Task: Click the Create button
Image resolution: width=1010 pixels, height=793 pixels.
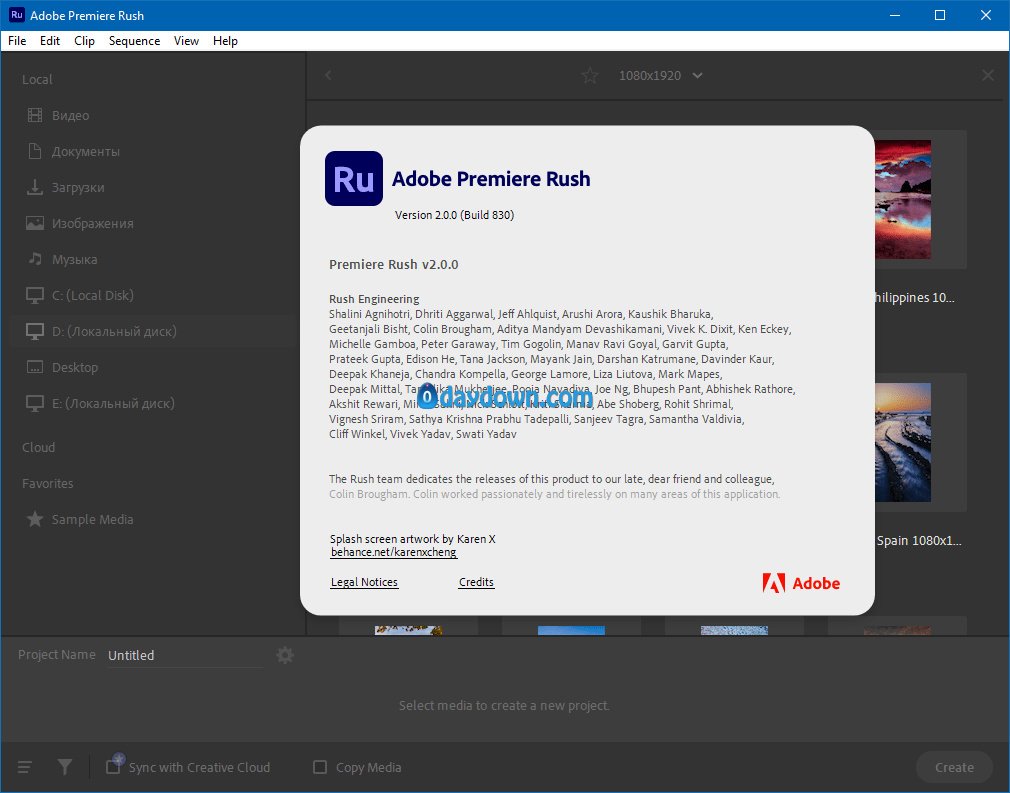Action: [954, 767]
